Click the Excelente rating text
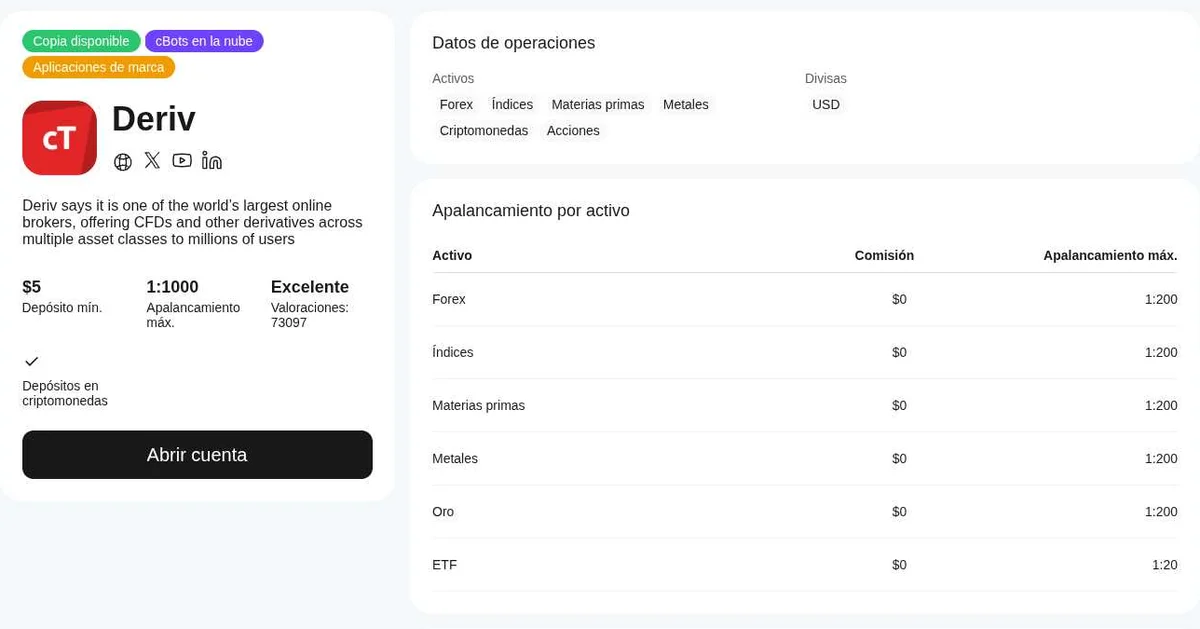This screenshot has width=1200, height=629. coord(310,287)
